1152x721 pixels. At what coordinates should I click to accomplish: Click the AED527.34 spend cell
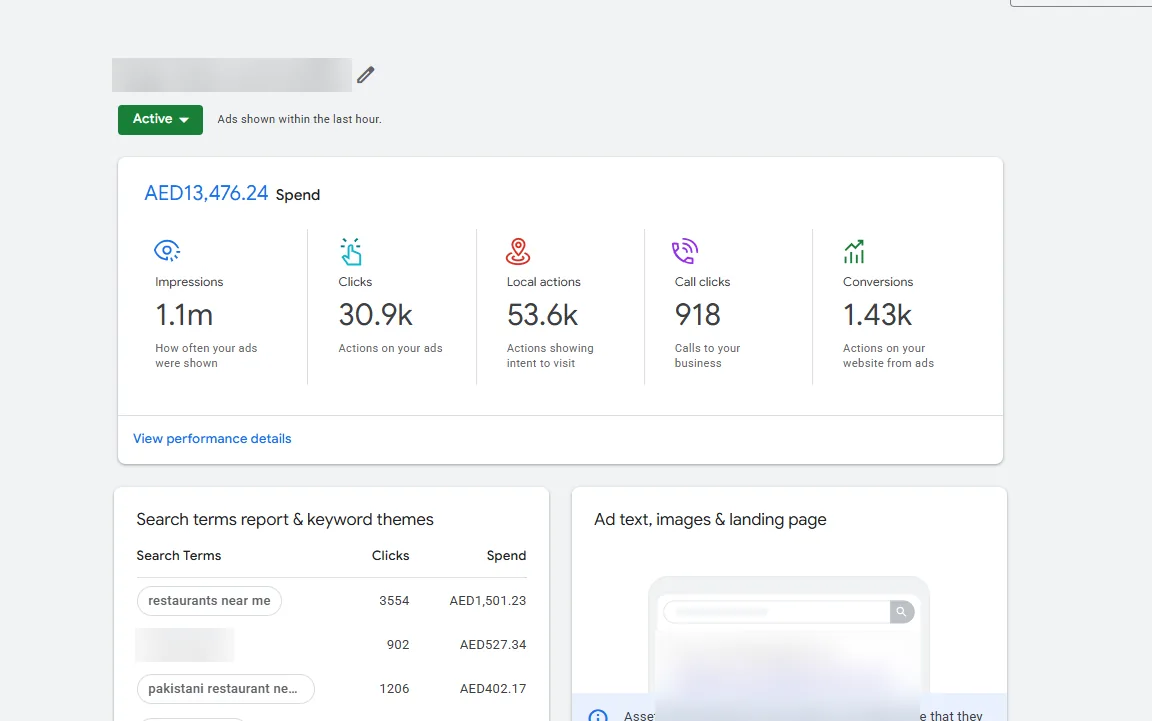coord(493,645)
